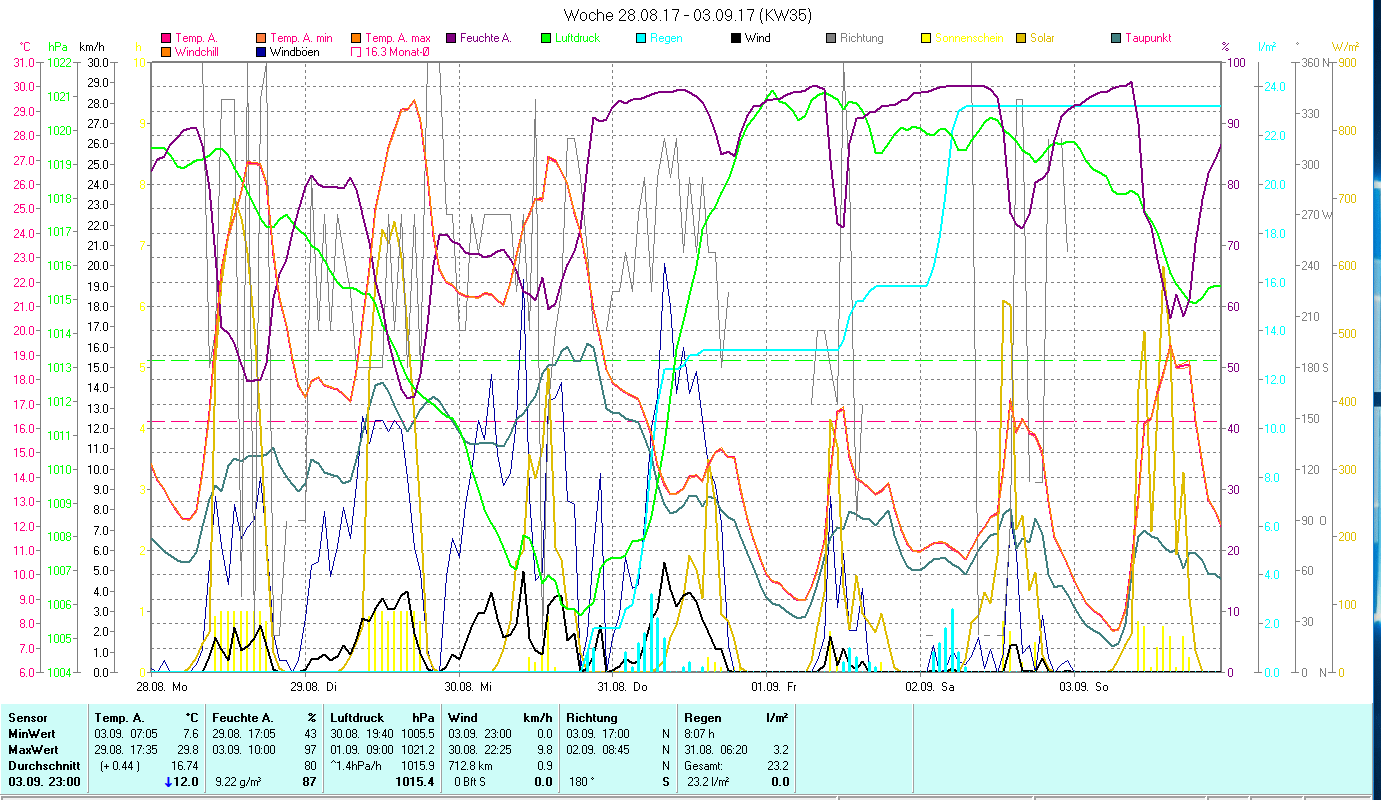
Task: Click the 'MaxWert' row label
Action: 32,750
